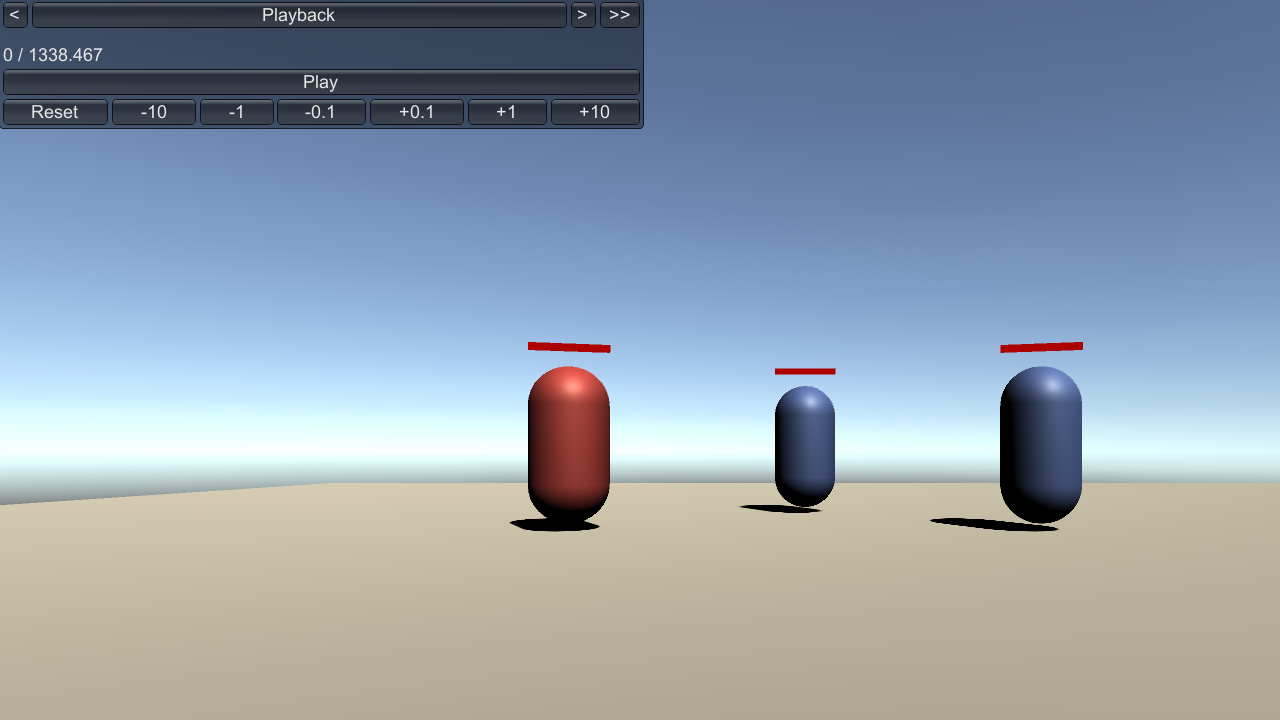Click the double right arrow button
1280x720 pixels.
619,15
